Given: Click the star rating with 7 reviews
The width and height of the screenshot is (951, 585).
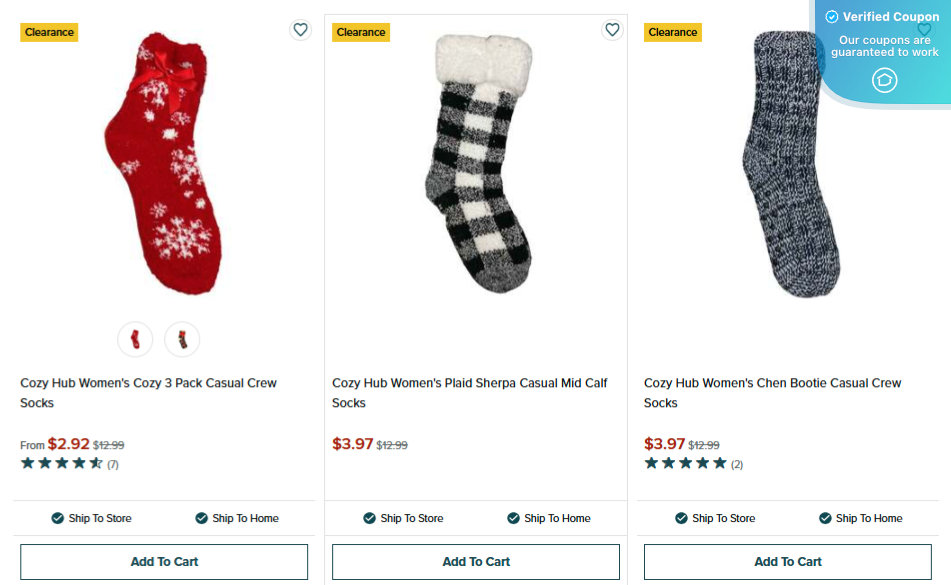Looking at the screenshot, I should pos(62,463).
